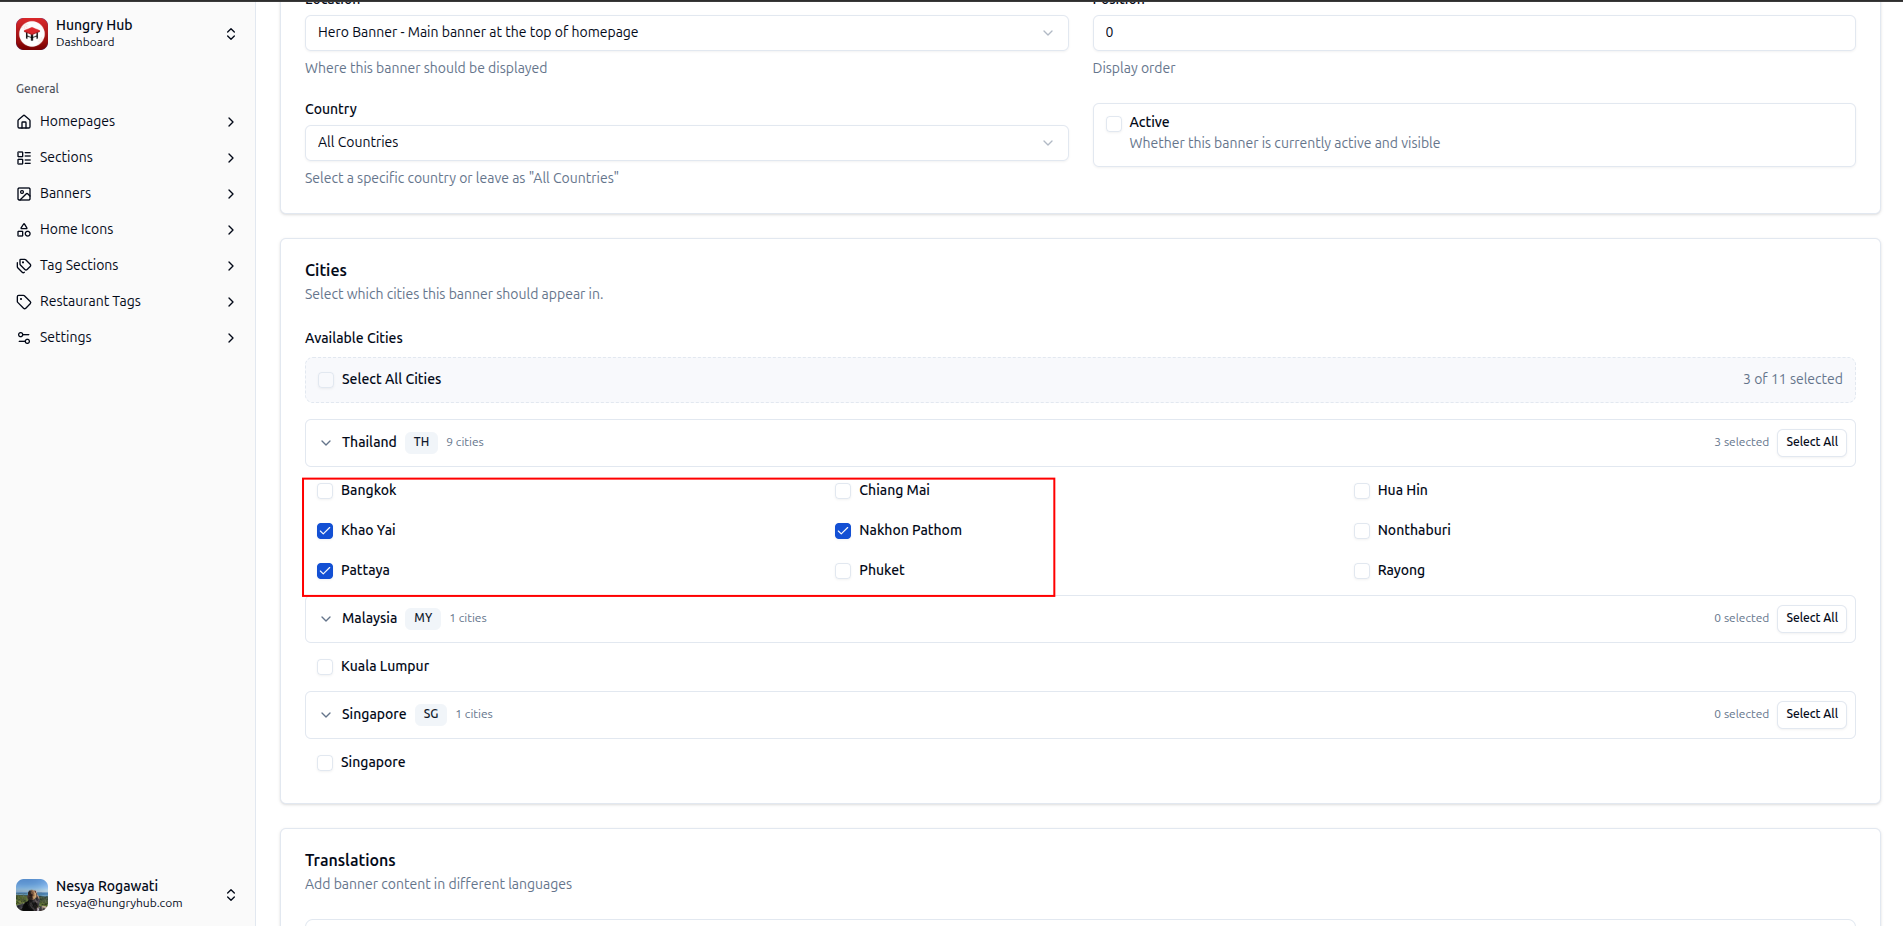This screenshot has height=926, width=1903.
Task: Click the Tag Sections tags icon
Action: [x=24, y=266]
